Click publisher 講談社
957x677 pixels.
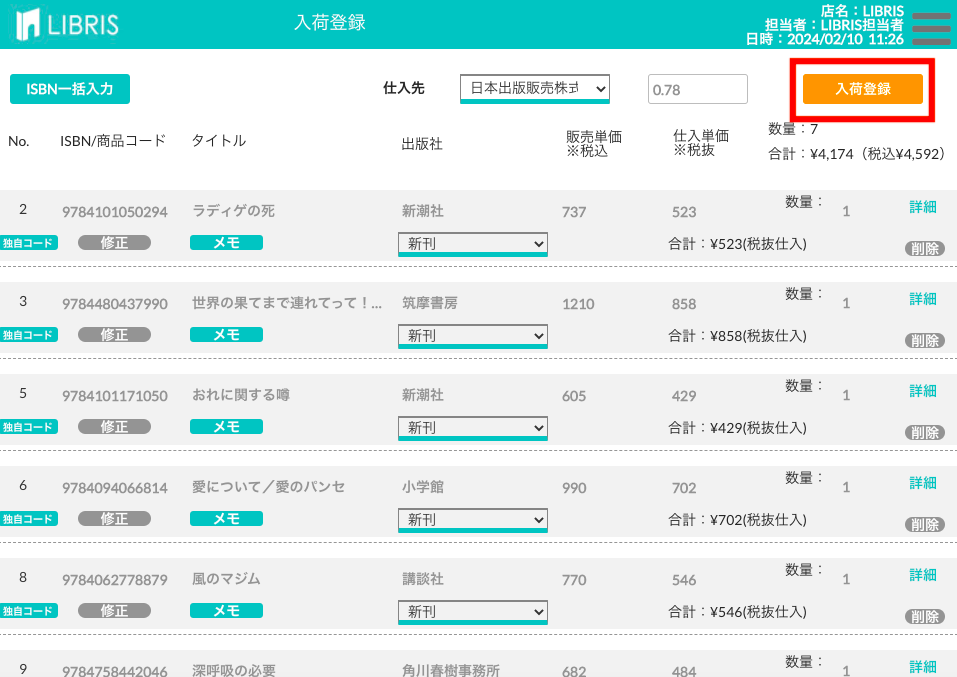[x=423, y=579]
